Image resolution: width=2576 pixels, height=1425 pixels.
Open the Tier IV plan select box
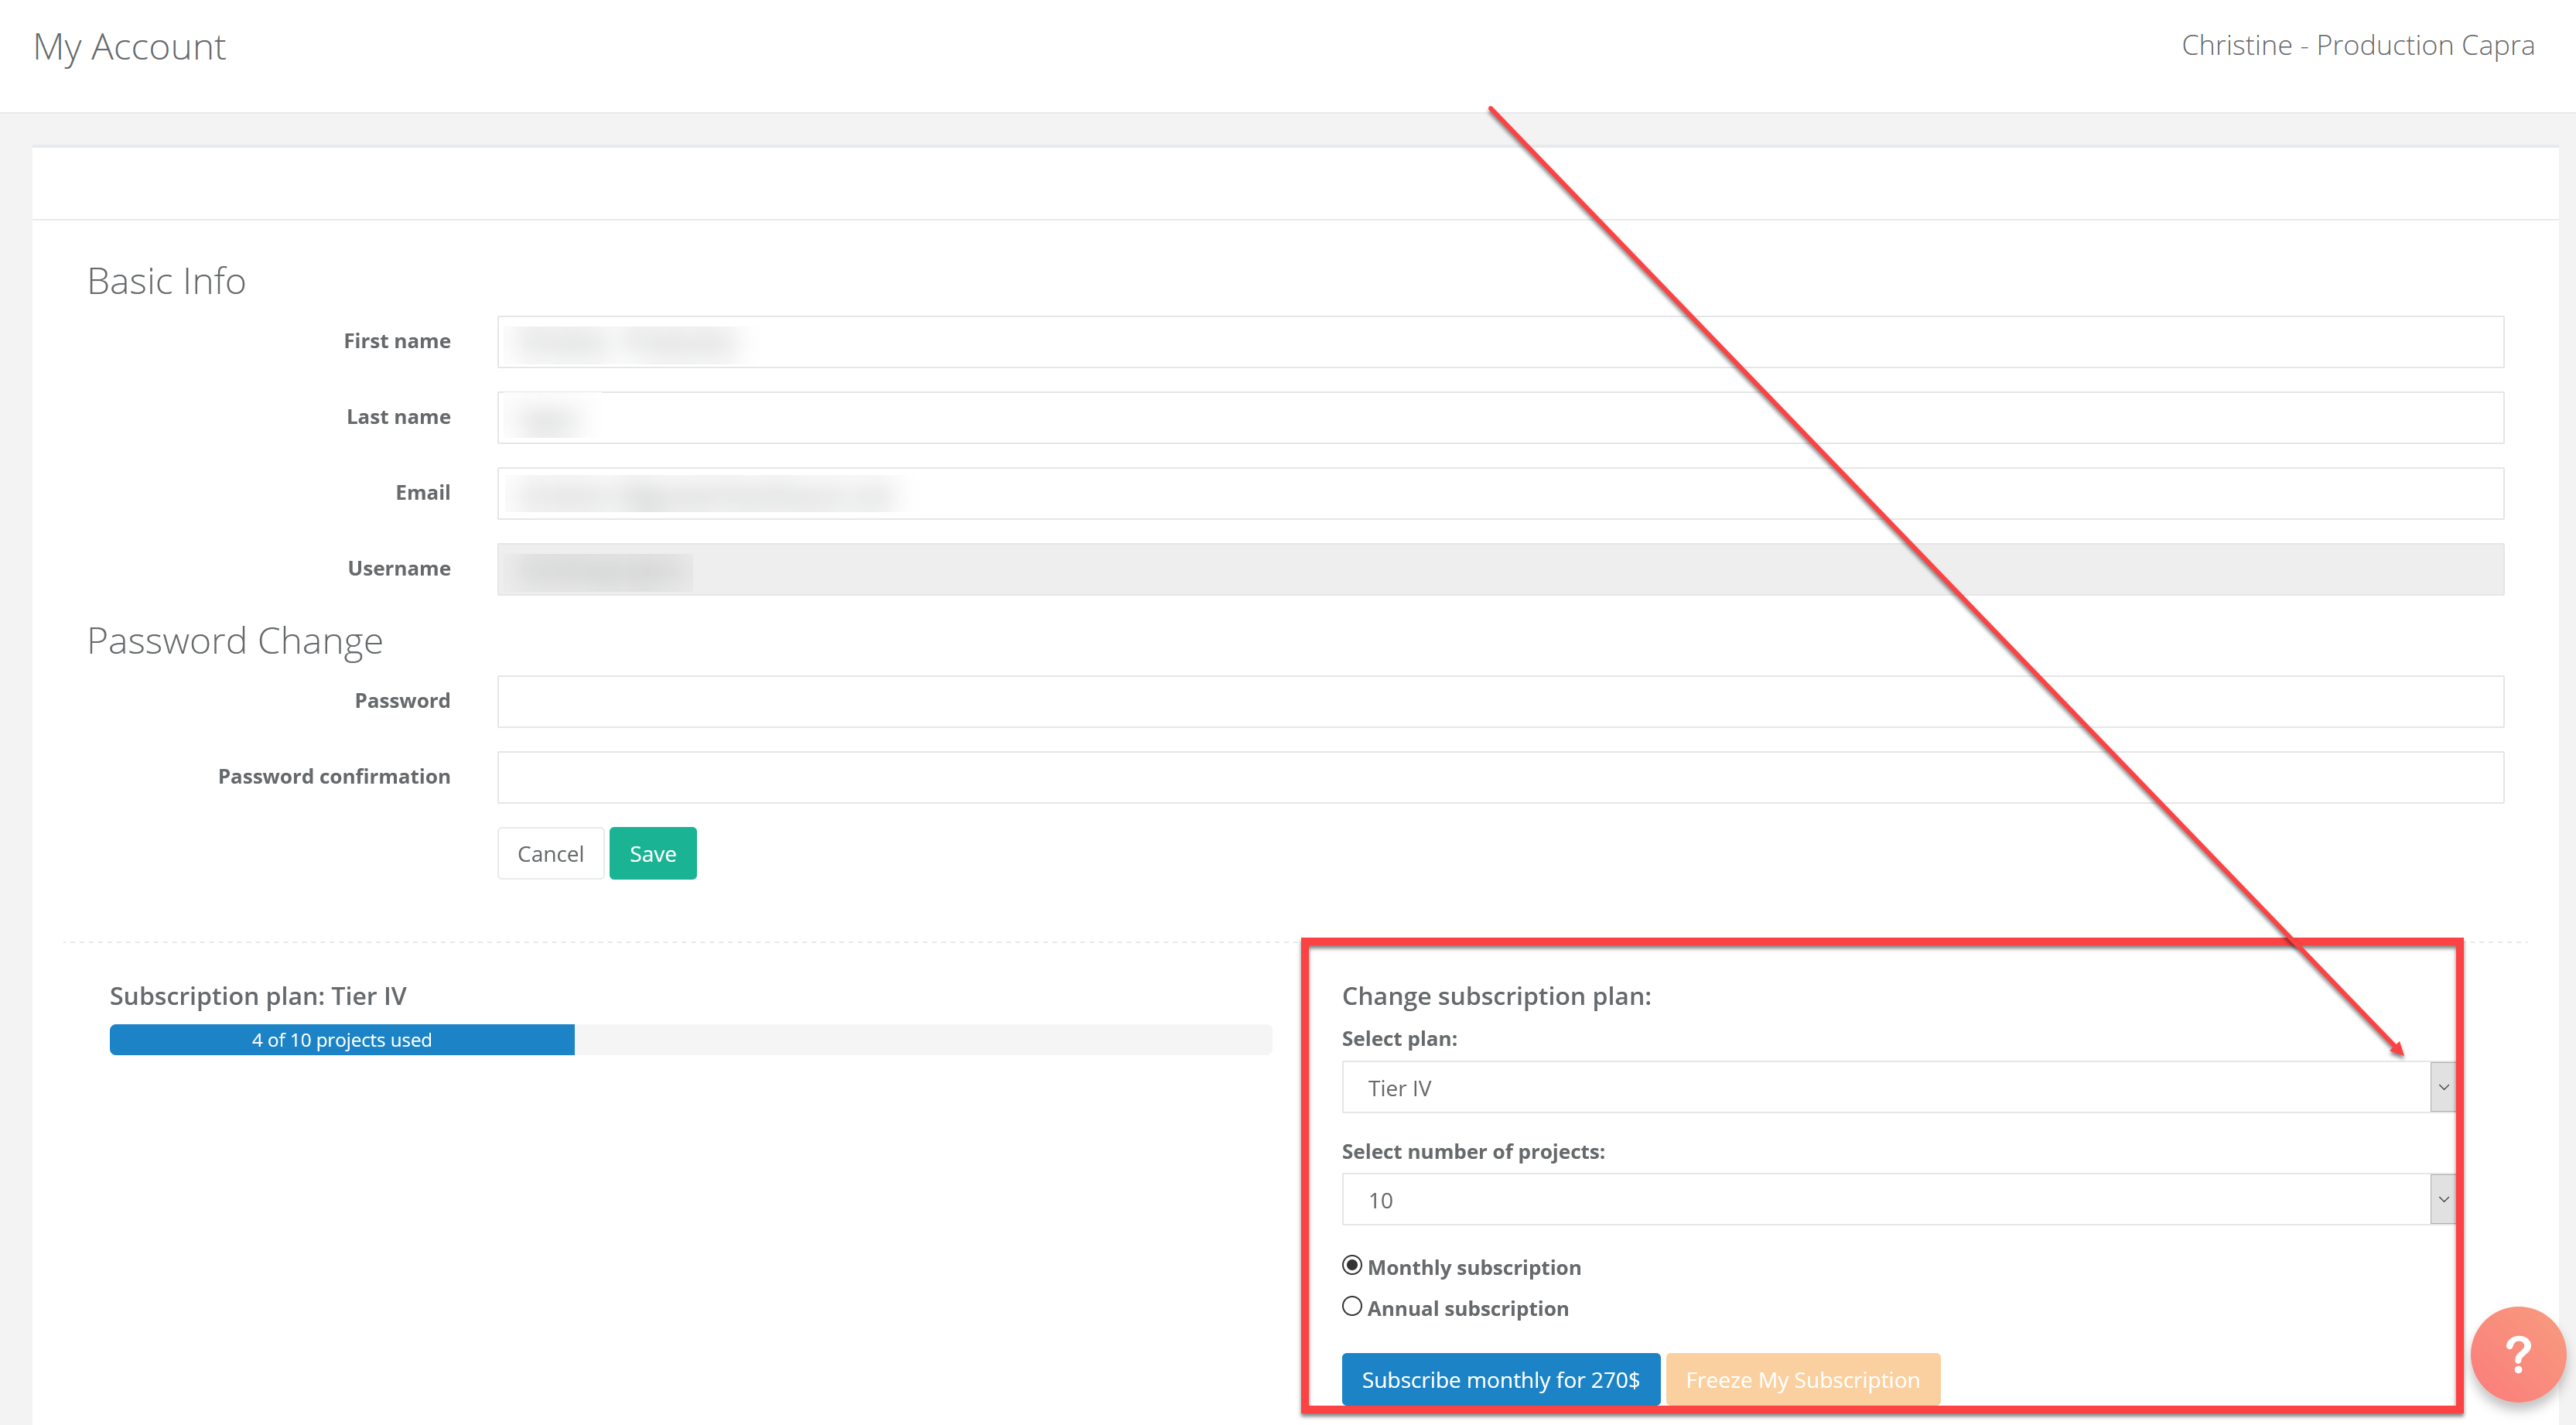(1885, 1087)
